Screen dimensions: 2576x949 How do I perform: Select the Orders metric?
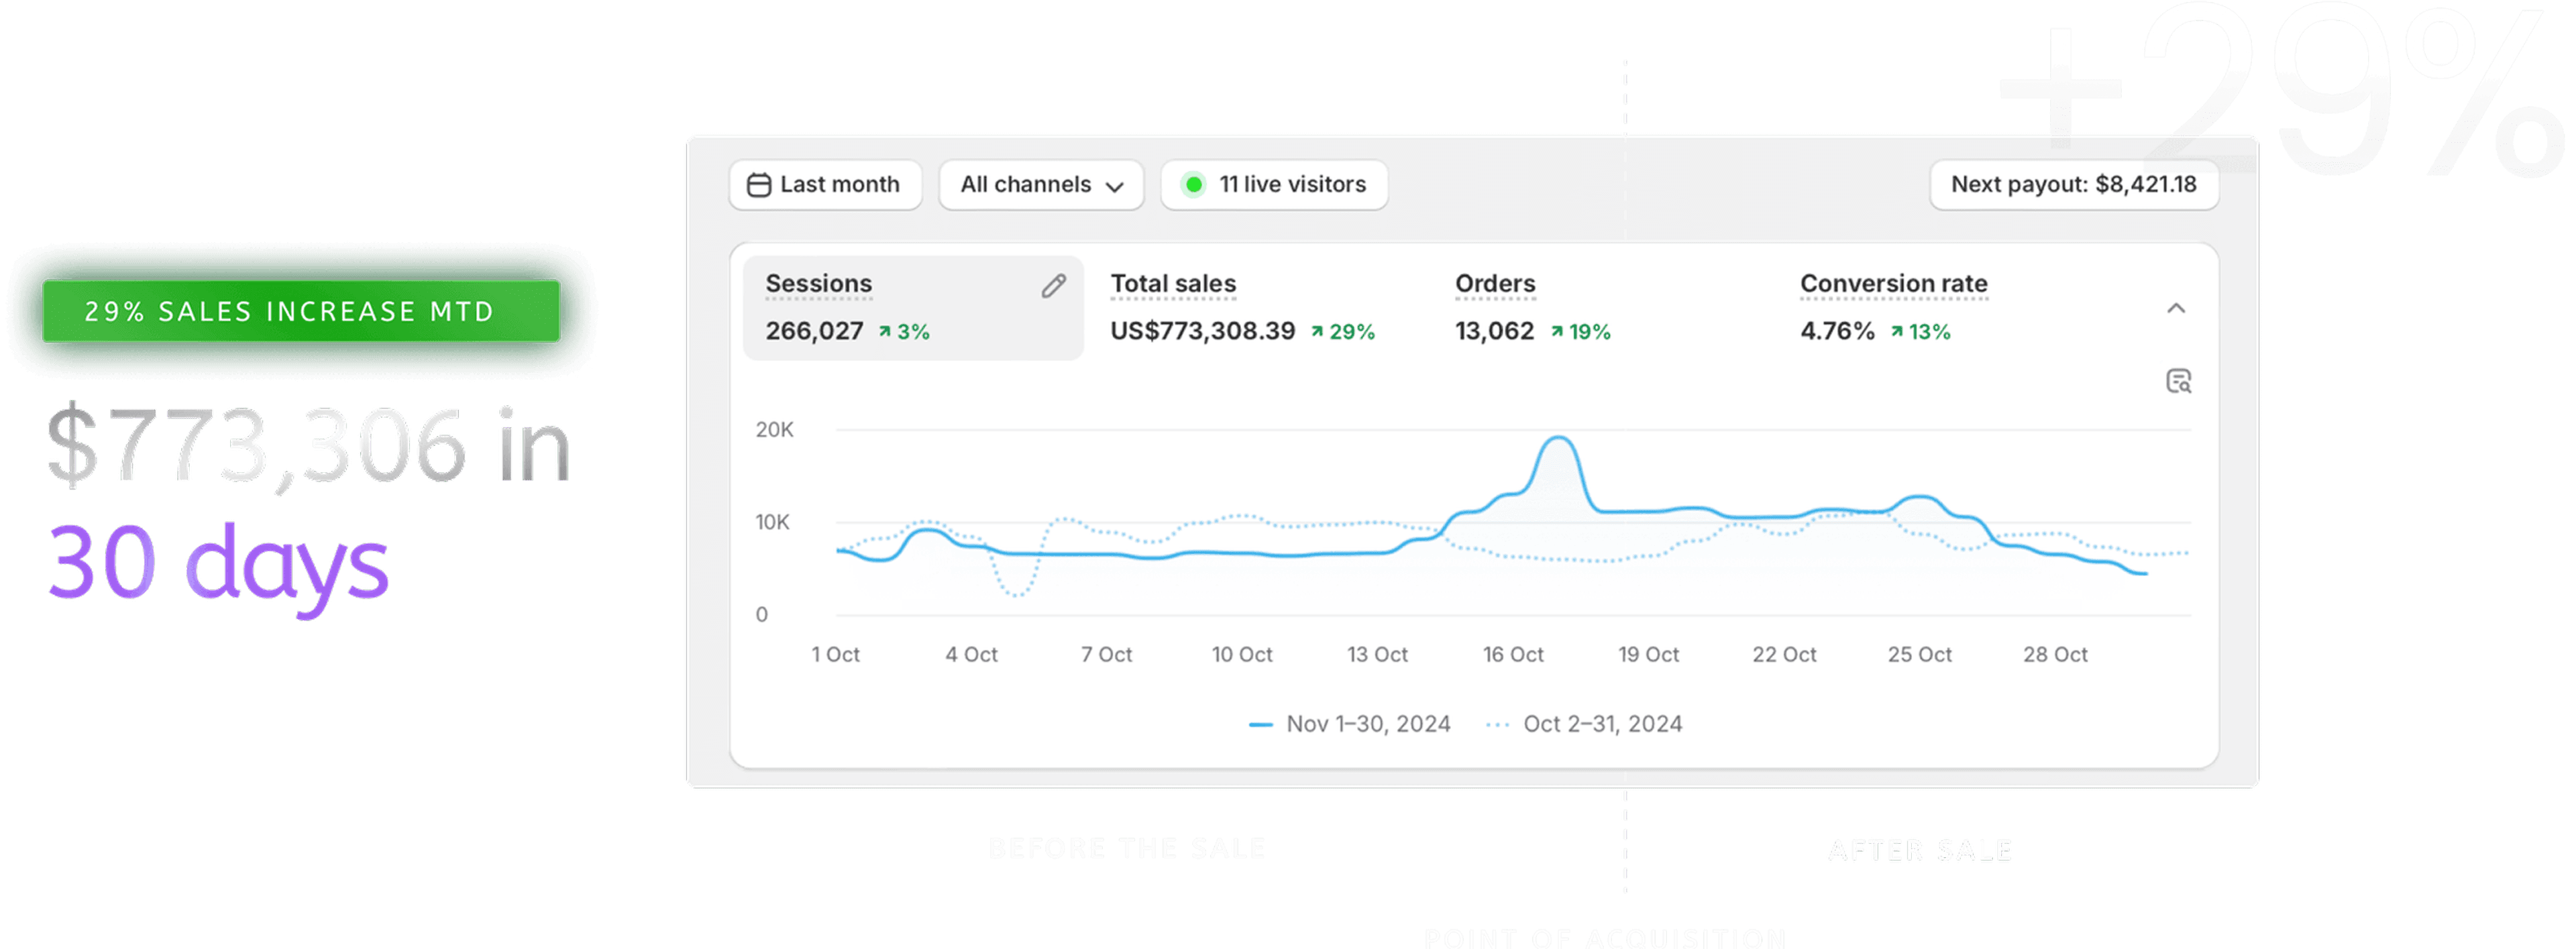1532,308
